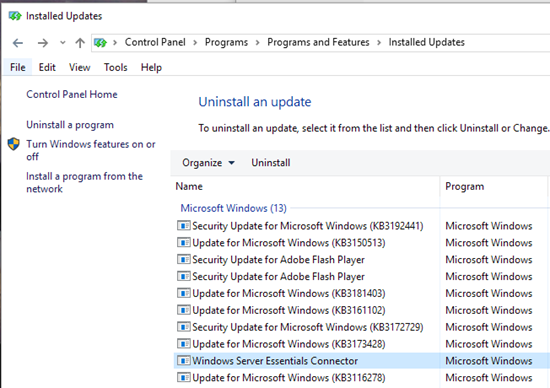550x388 pixels.
Task: Select Installed Updates breadcrumb
Action: 426,42
